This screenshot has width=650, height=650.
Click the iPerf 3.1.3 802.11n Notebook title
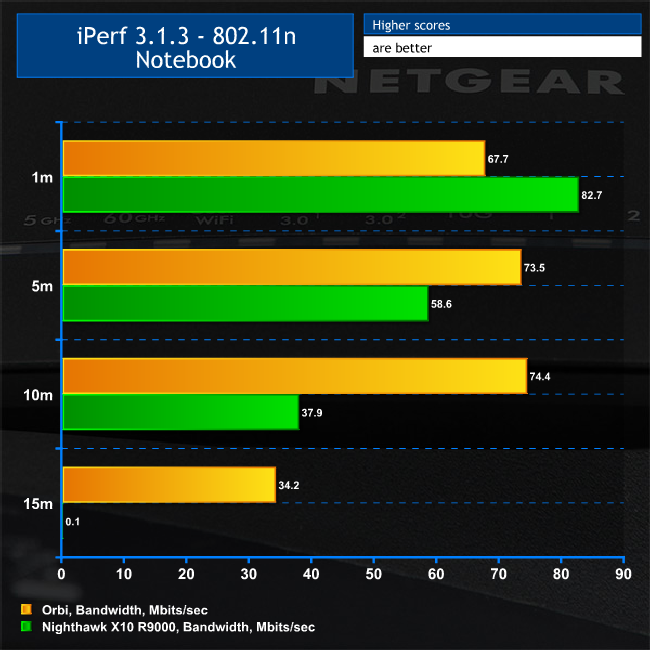pyautogui.click(x=184, y=46)
